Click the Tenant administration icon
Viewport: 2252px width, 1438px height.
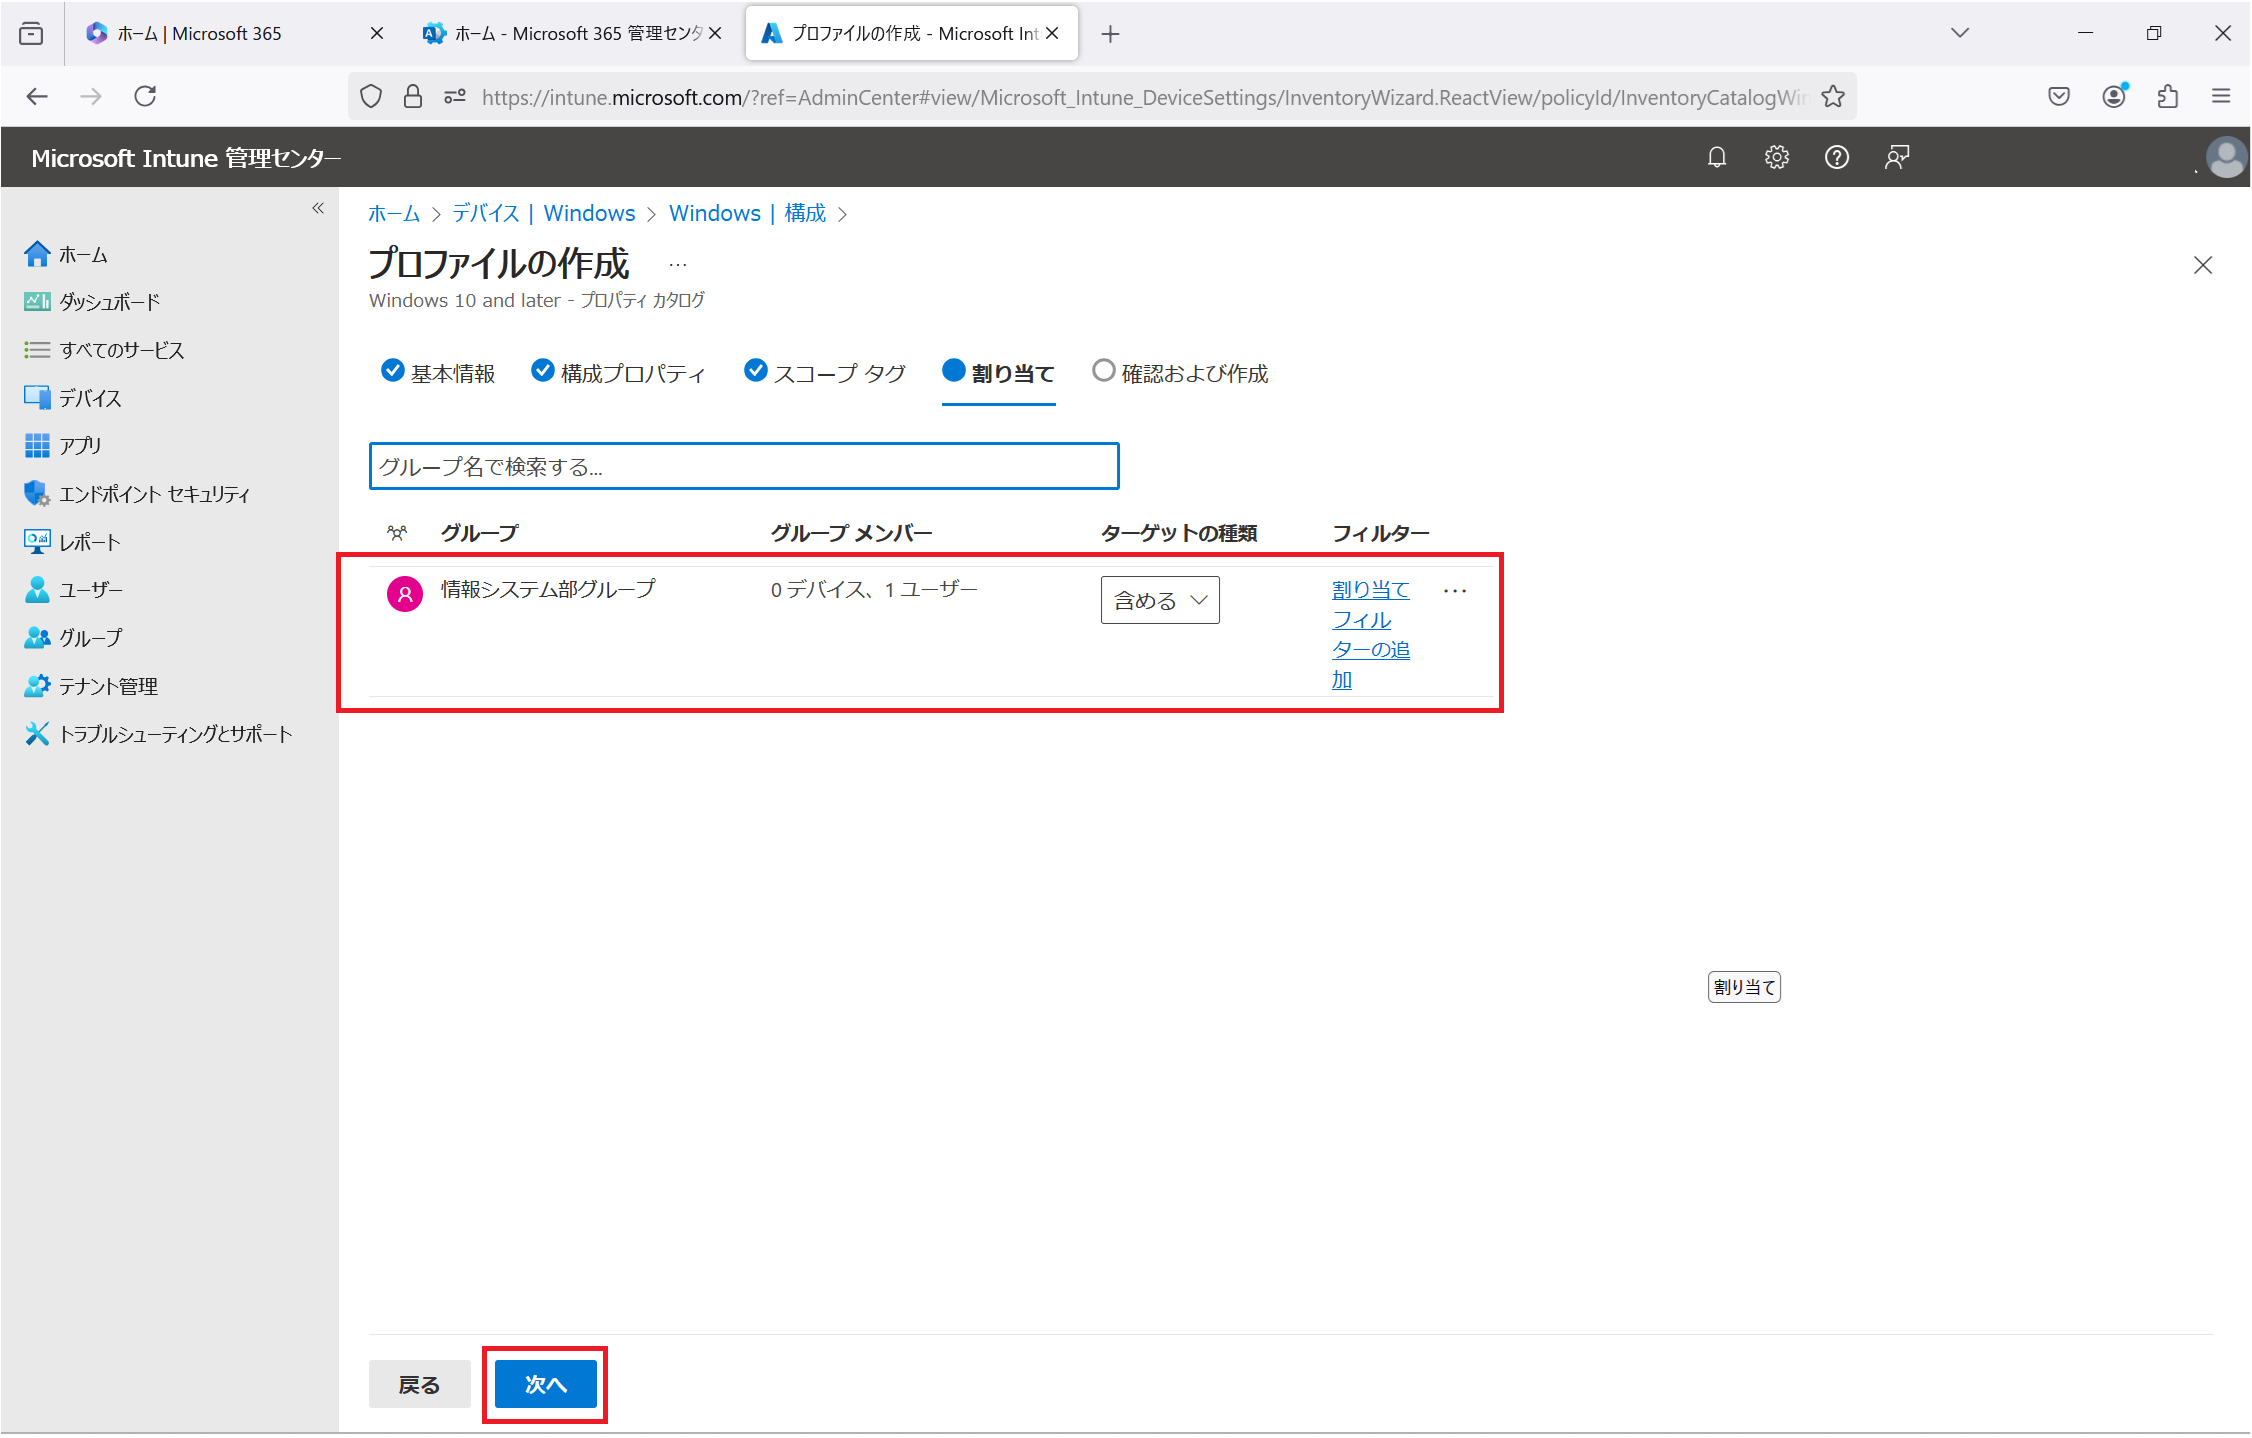coord(37,685)
